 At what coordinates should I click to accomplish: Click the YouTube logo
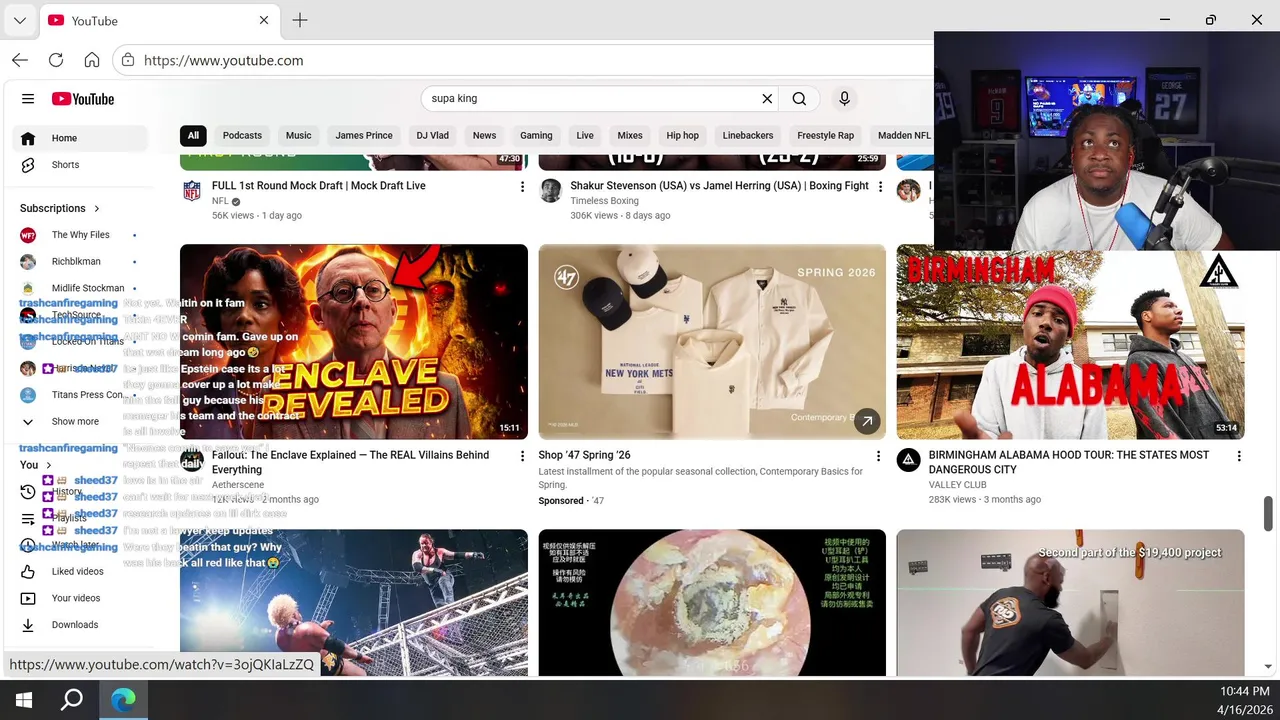pos(83,99)
